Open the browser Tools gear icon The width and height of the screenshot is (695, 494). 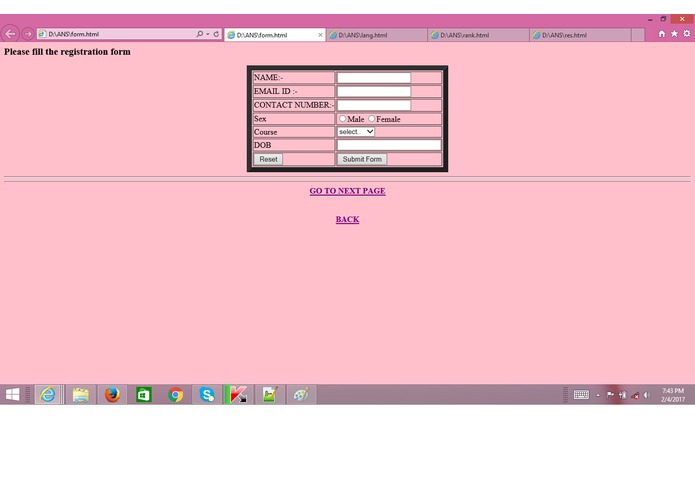point(687,34)
